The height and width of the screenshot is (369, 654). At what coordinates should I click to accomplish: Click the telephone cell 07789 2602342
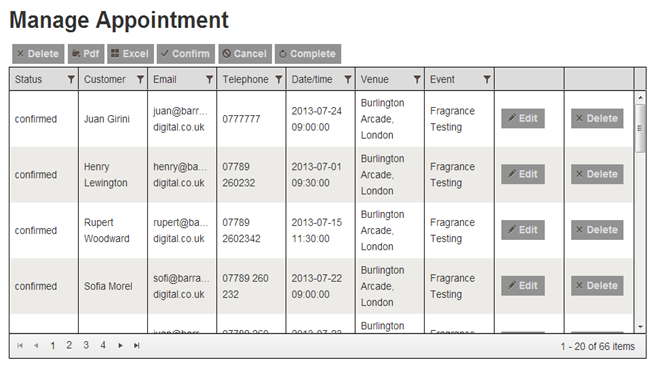(251, 231)
